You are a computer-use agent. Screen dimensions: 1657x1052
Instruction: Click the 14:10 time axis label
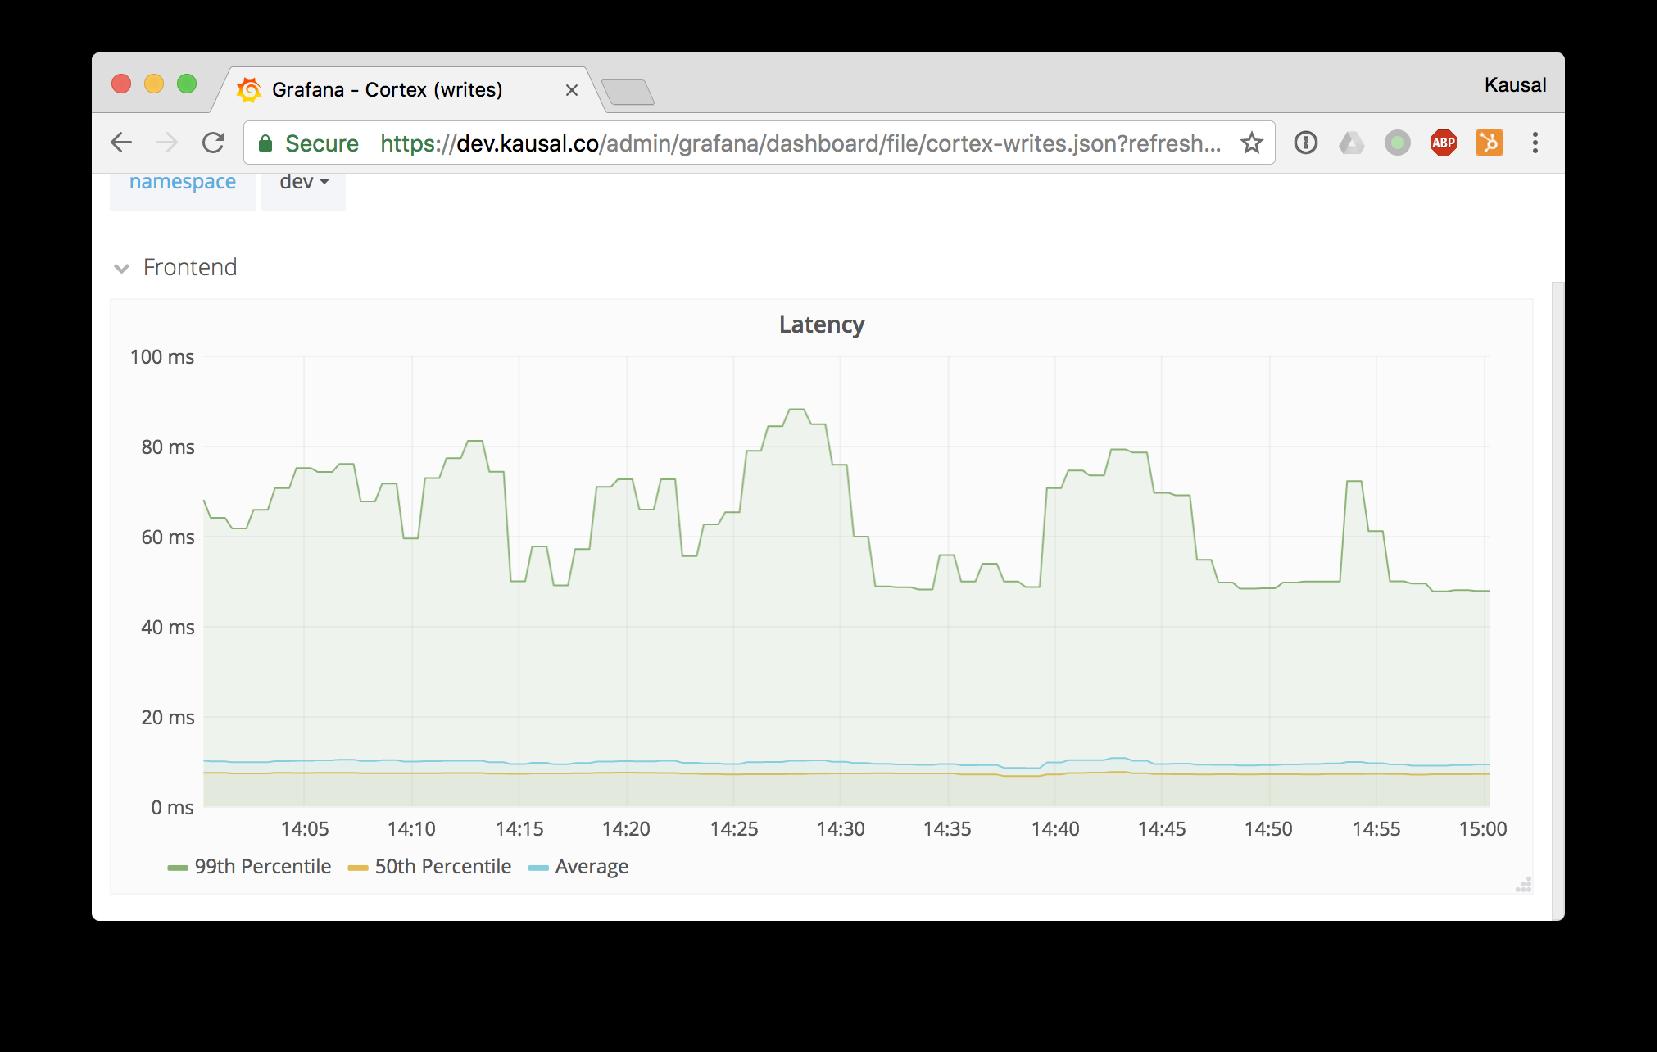pos(411,829)
